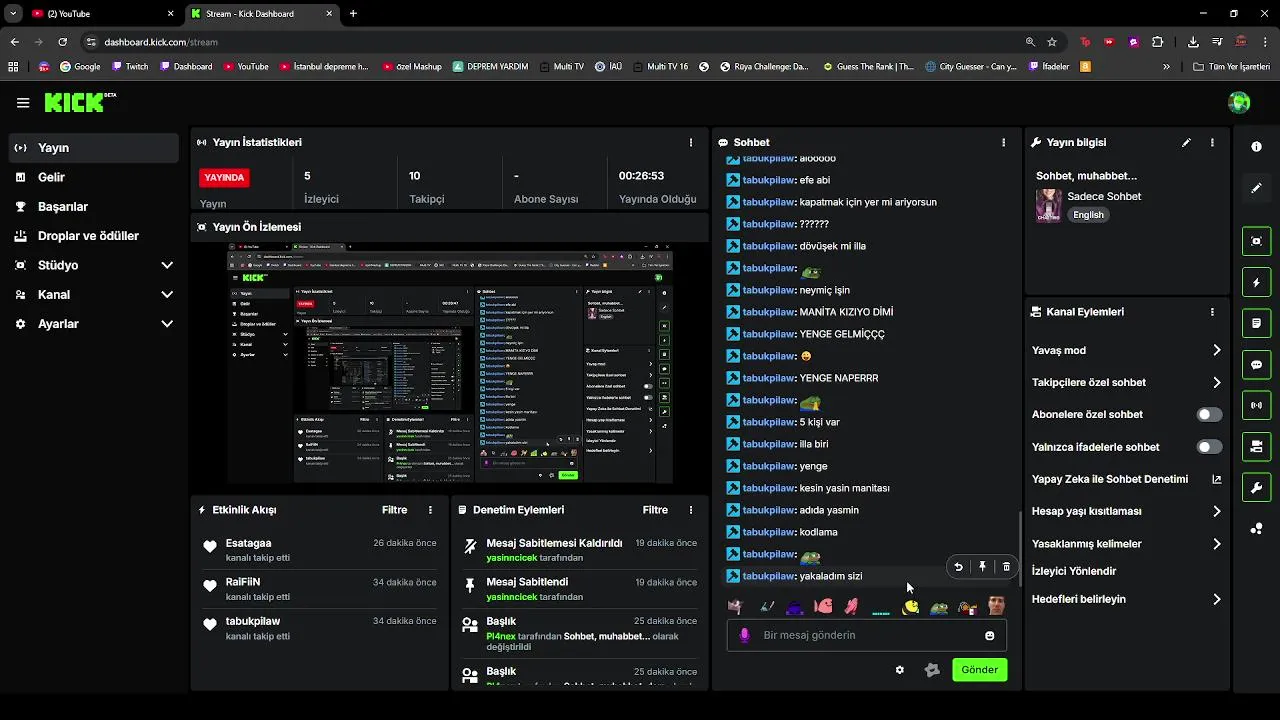This screenshot has height=720, width=1280.
Task: Open Yavaş mod options arrow
Action: pyautogui.click(x=1216, y=351)
